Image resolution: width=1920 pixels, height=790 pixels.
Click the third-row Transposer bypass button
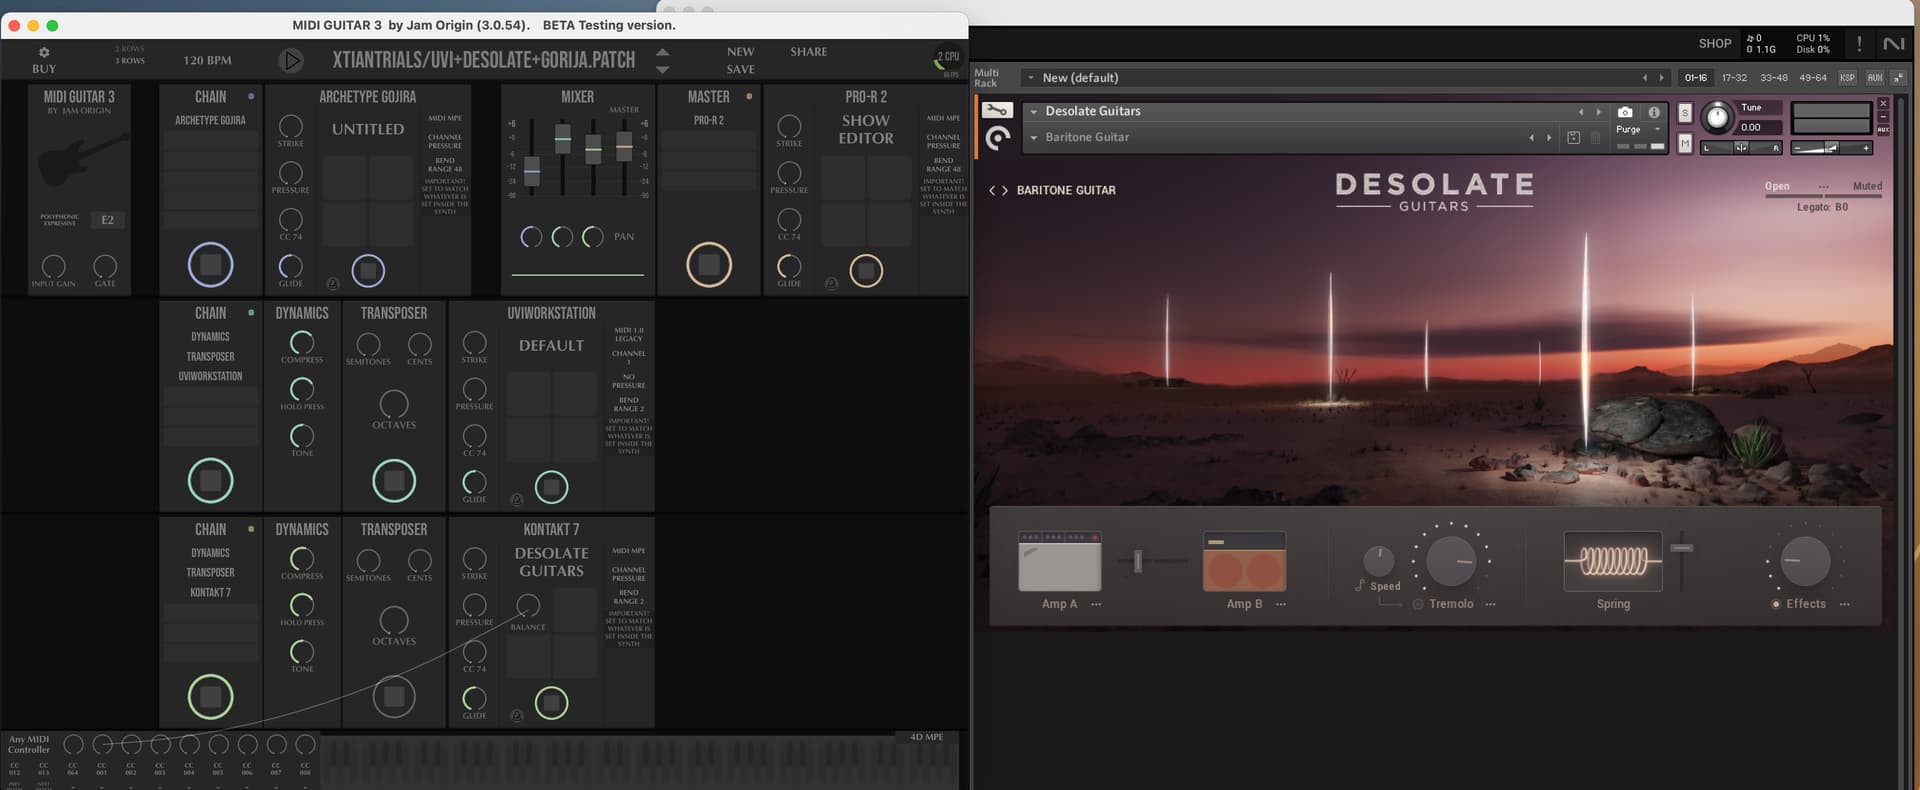coord(394,697)
